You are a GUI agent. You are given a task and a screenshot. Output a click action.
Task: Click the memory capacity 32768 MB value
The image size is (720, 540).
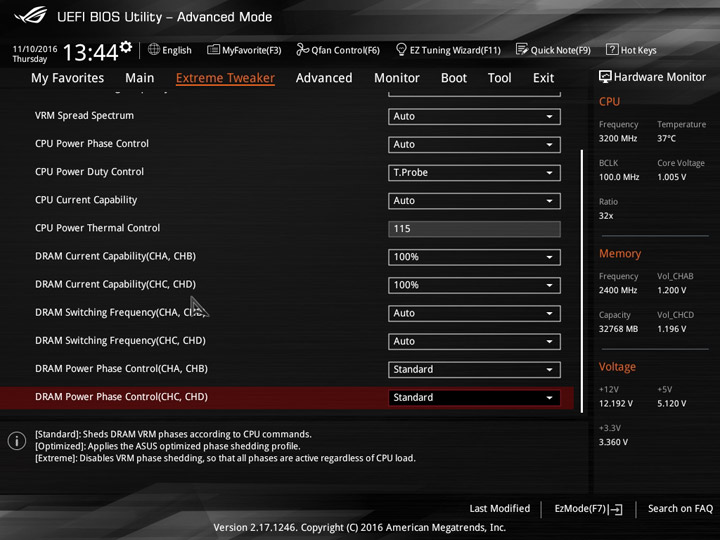coord(618,329)
